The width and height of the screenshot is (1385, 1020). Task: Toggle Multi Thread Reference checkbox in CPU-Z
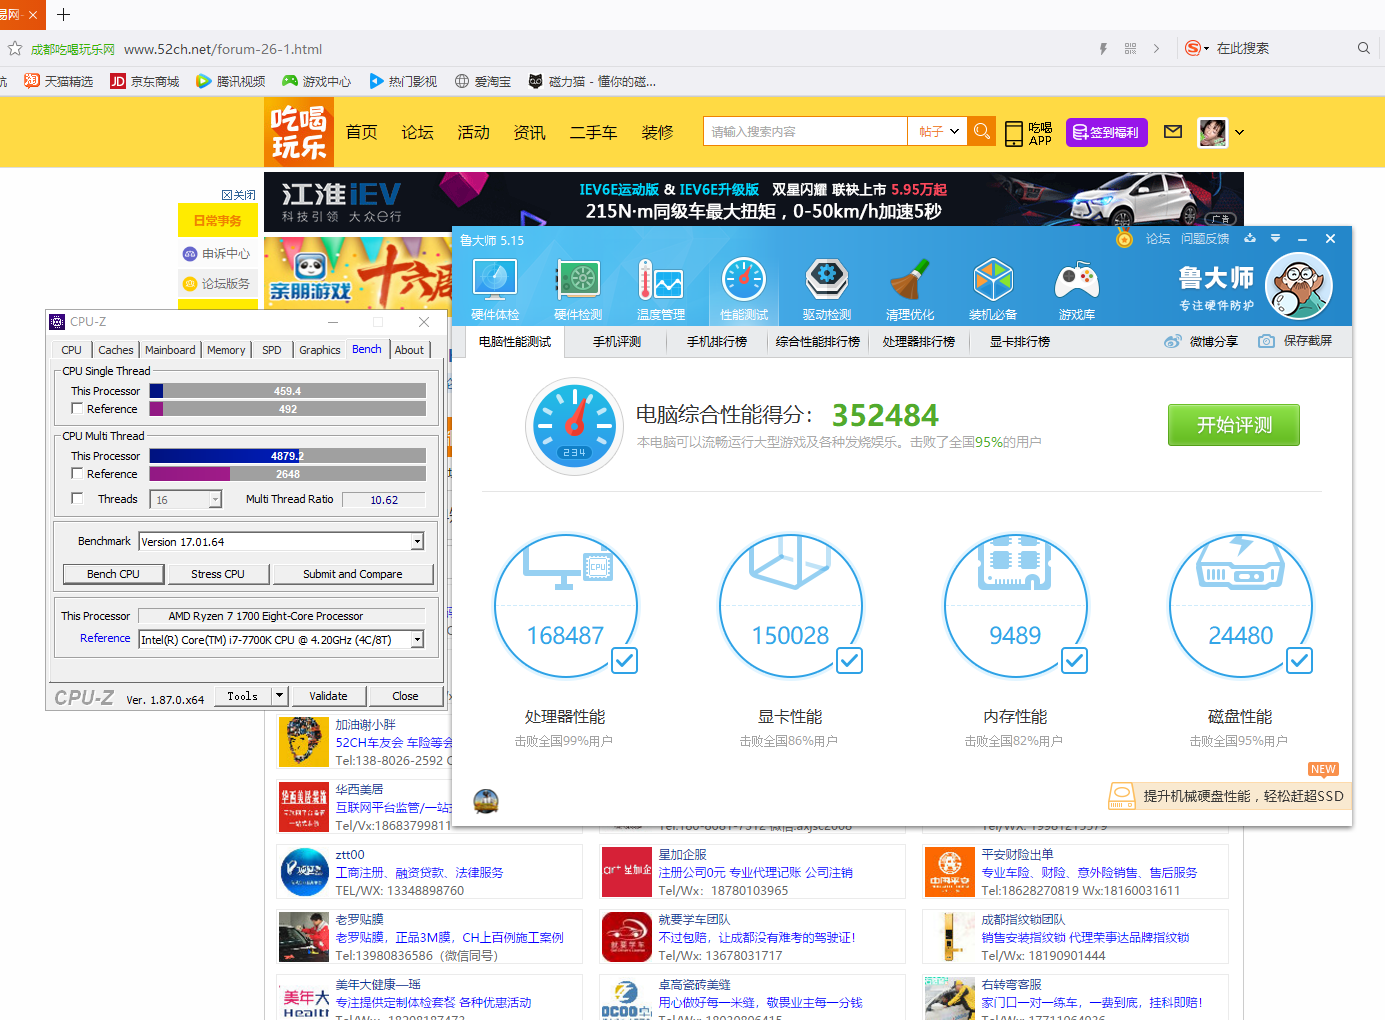(77, 474)
